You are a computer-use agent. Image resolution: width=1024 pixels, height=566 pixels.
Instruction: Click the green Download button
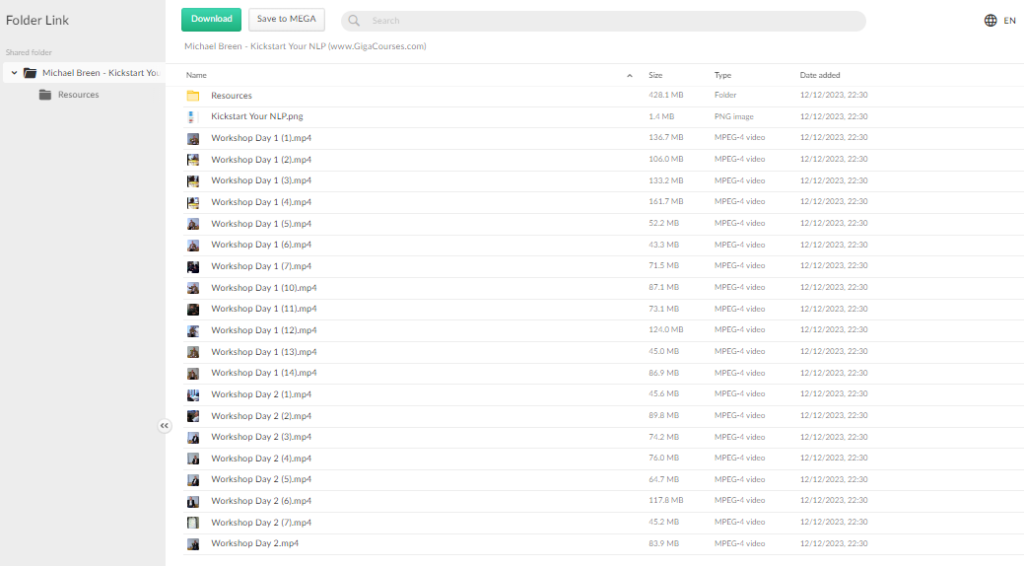(x=211, y=19)
